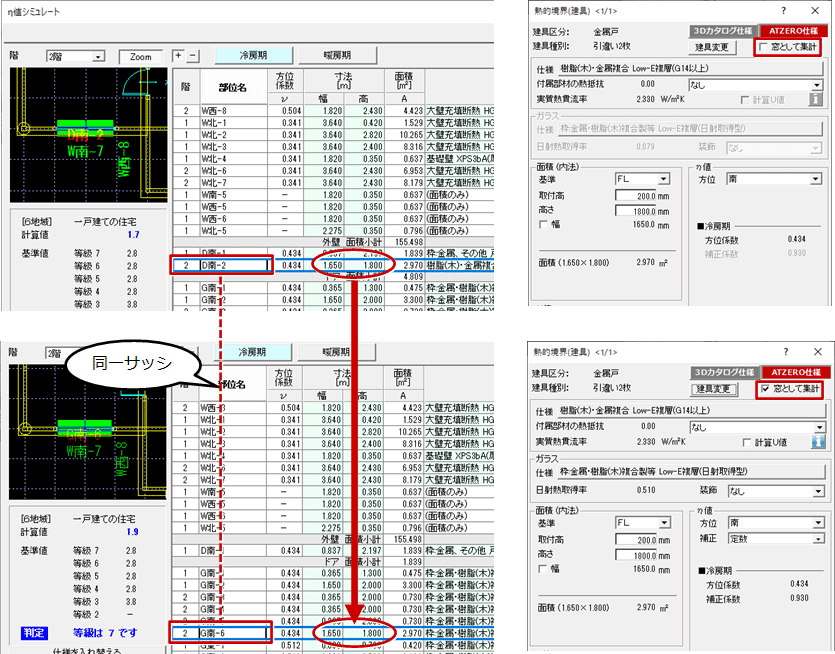Click the plus zoom-in button beside Zoom
Image resolution: width=835 pixels, height=654 pixels.
(x=178, y=56)
